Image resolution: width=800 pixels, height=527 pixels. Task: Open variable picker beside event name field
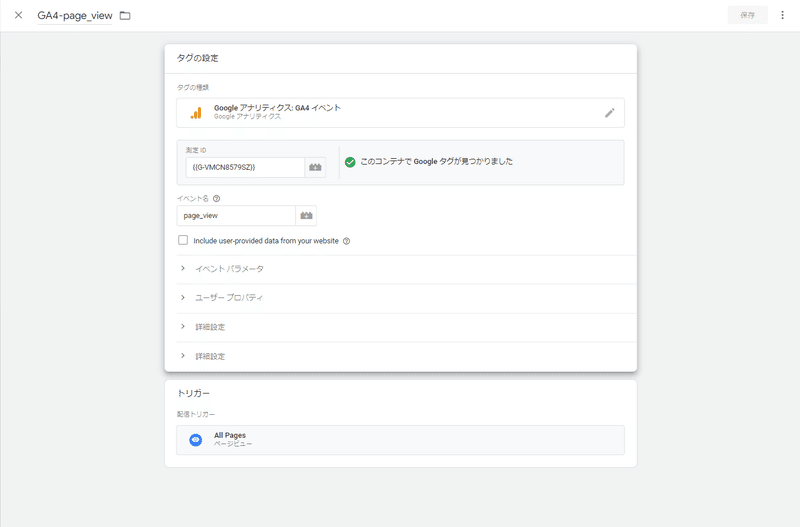(x=306, y=216)
